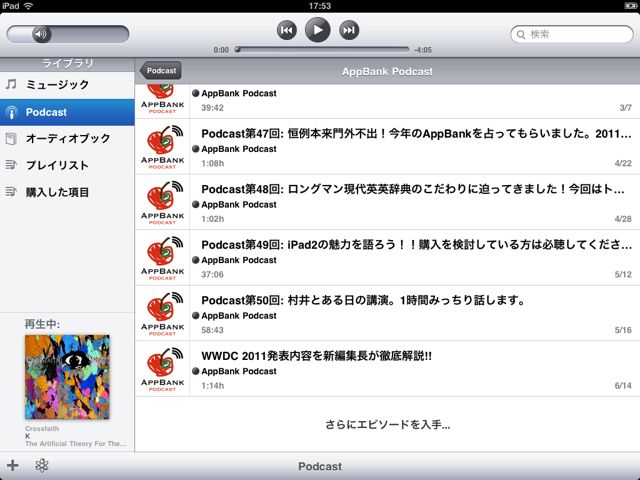
Task: Tap AppBank artwork for WWDC 2011 episode
Action: [x=162, y=369]
